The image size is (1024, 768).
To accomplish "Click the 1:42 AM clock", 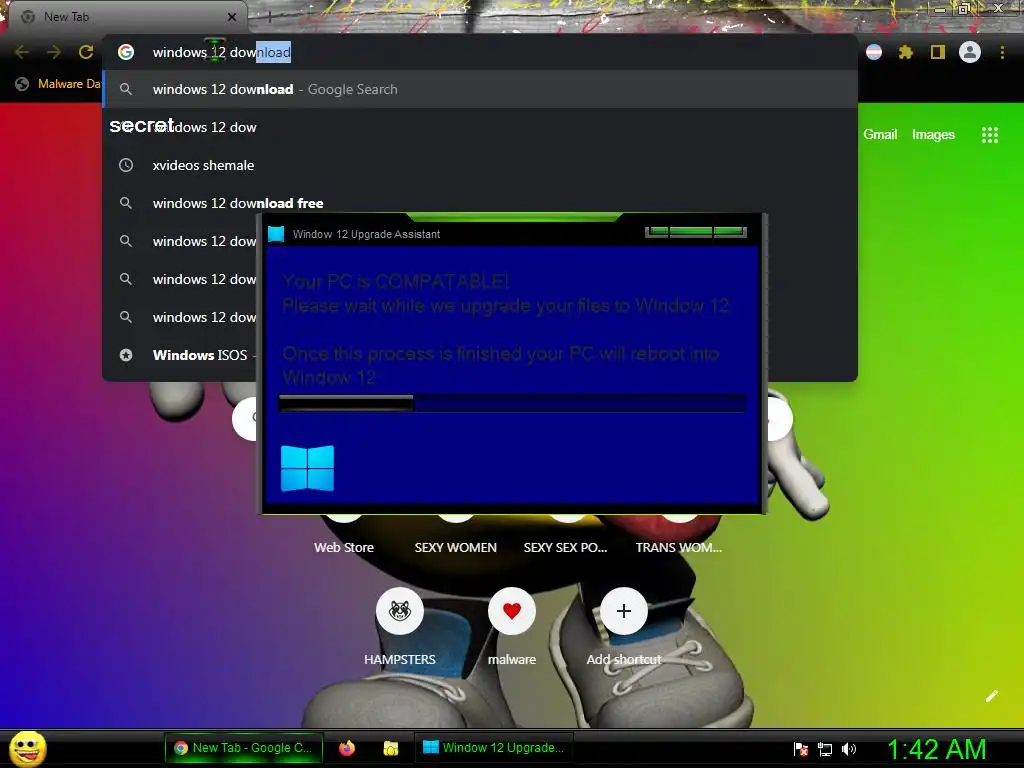I will click(x=936, y=749).
